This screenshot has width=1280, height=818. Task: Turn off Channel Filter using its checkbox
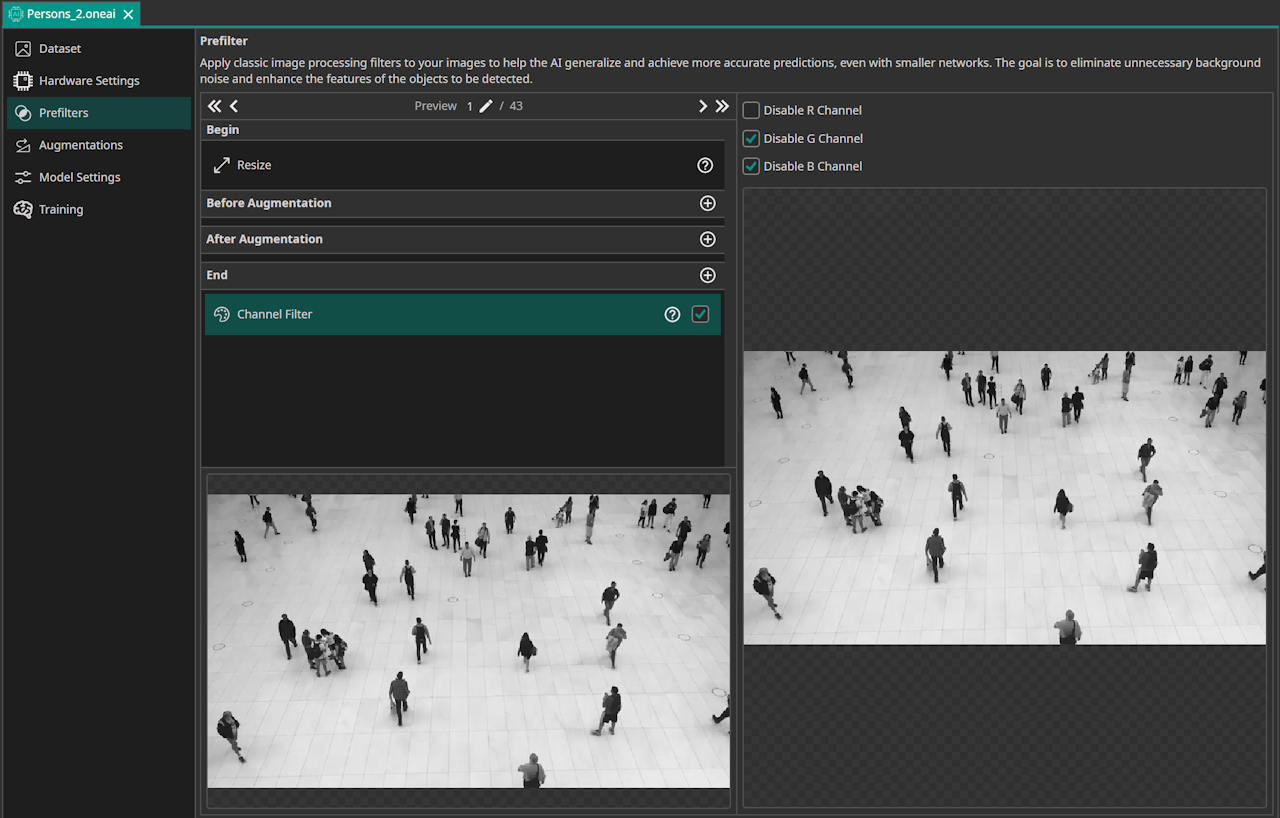click(700, 314)
